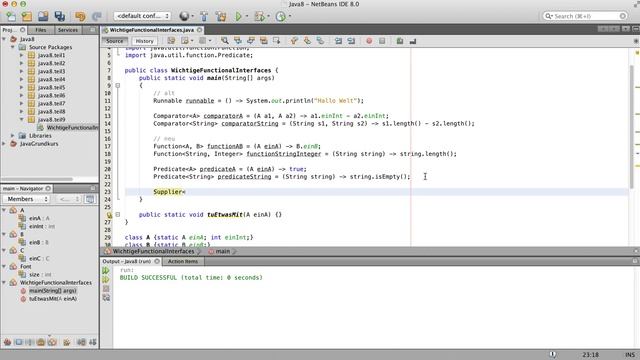
Task: Click the Re-run icon in Output panel
Action: [106, 271]
